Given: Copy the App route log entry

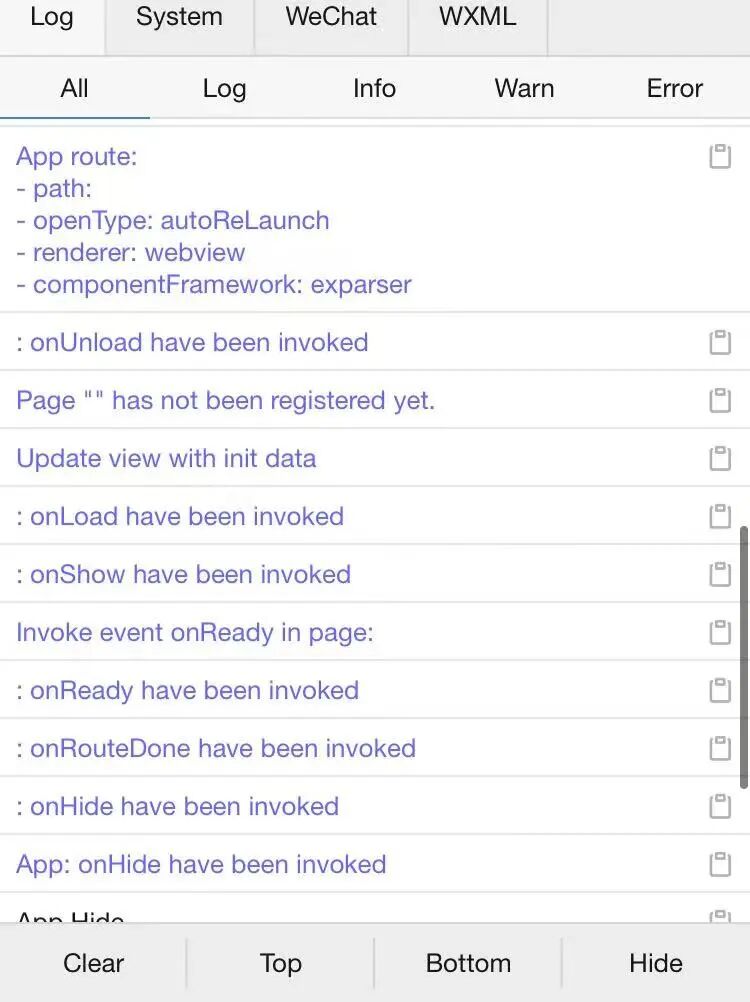Looking at the screenshot, I should [x=720, y=156].
